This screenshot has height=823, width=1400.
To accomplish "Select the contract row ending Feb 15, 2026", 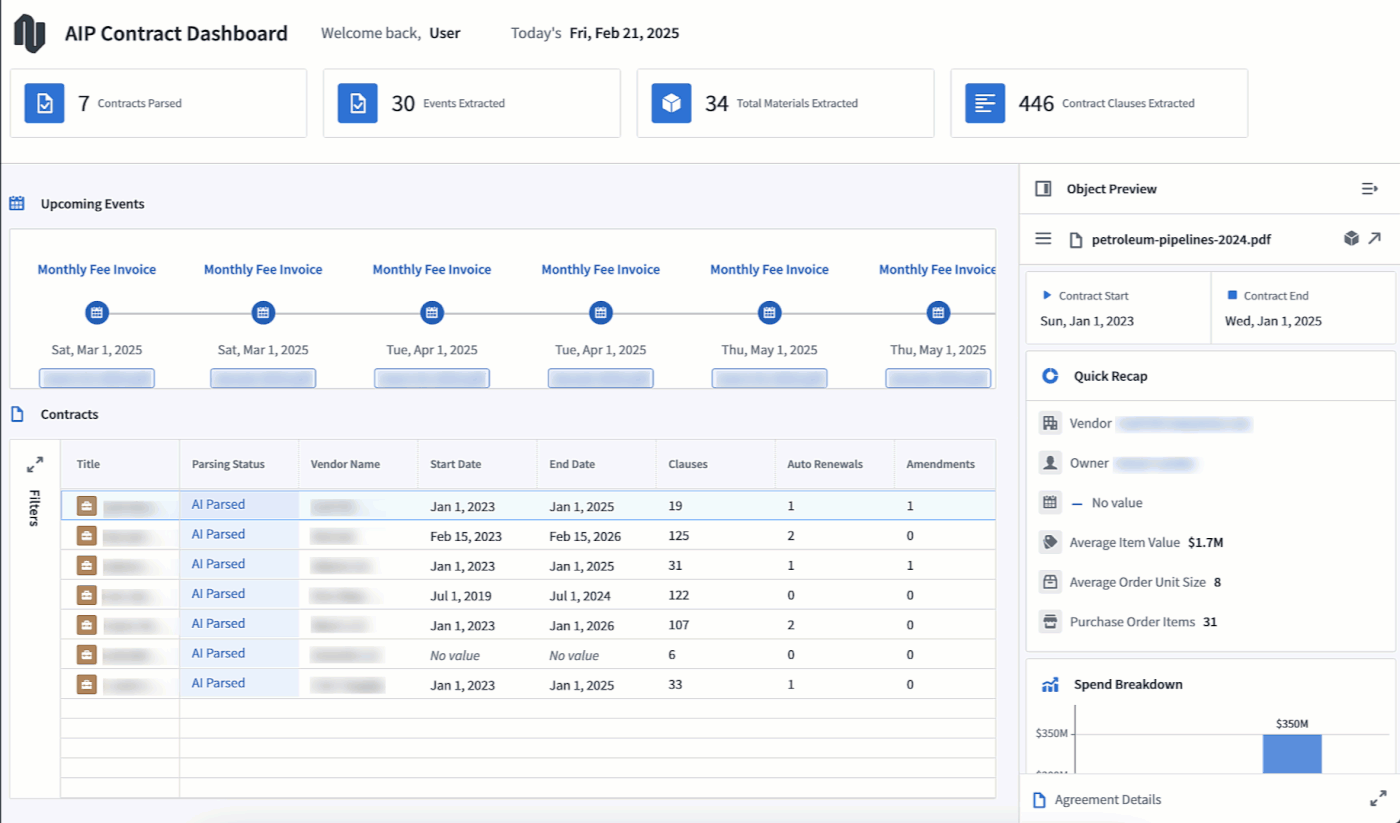I will (528, 536).
